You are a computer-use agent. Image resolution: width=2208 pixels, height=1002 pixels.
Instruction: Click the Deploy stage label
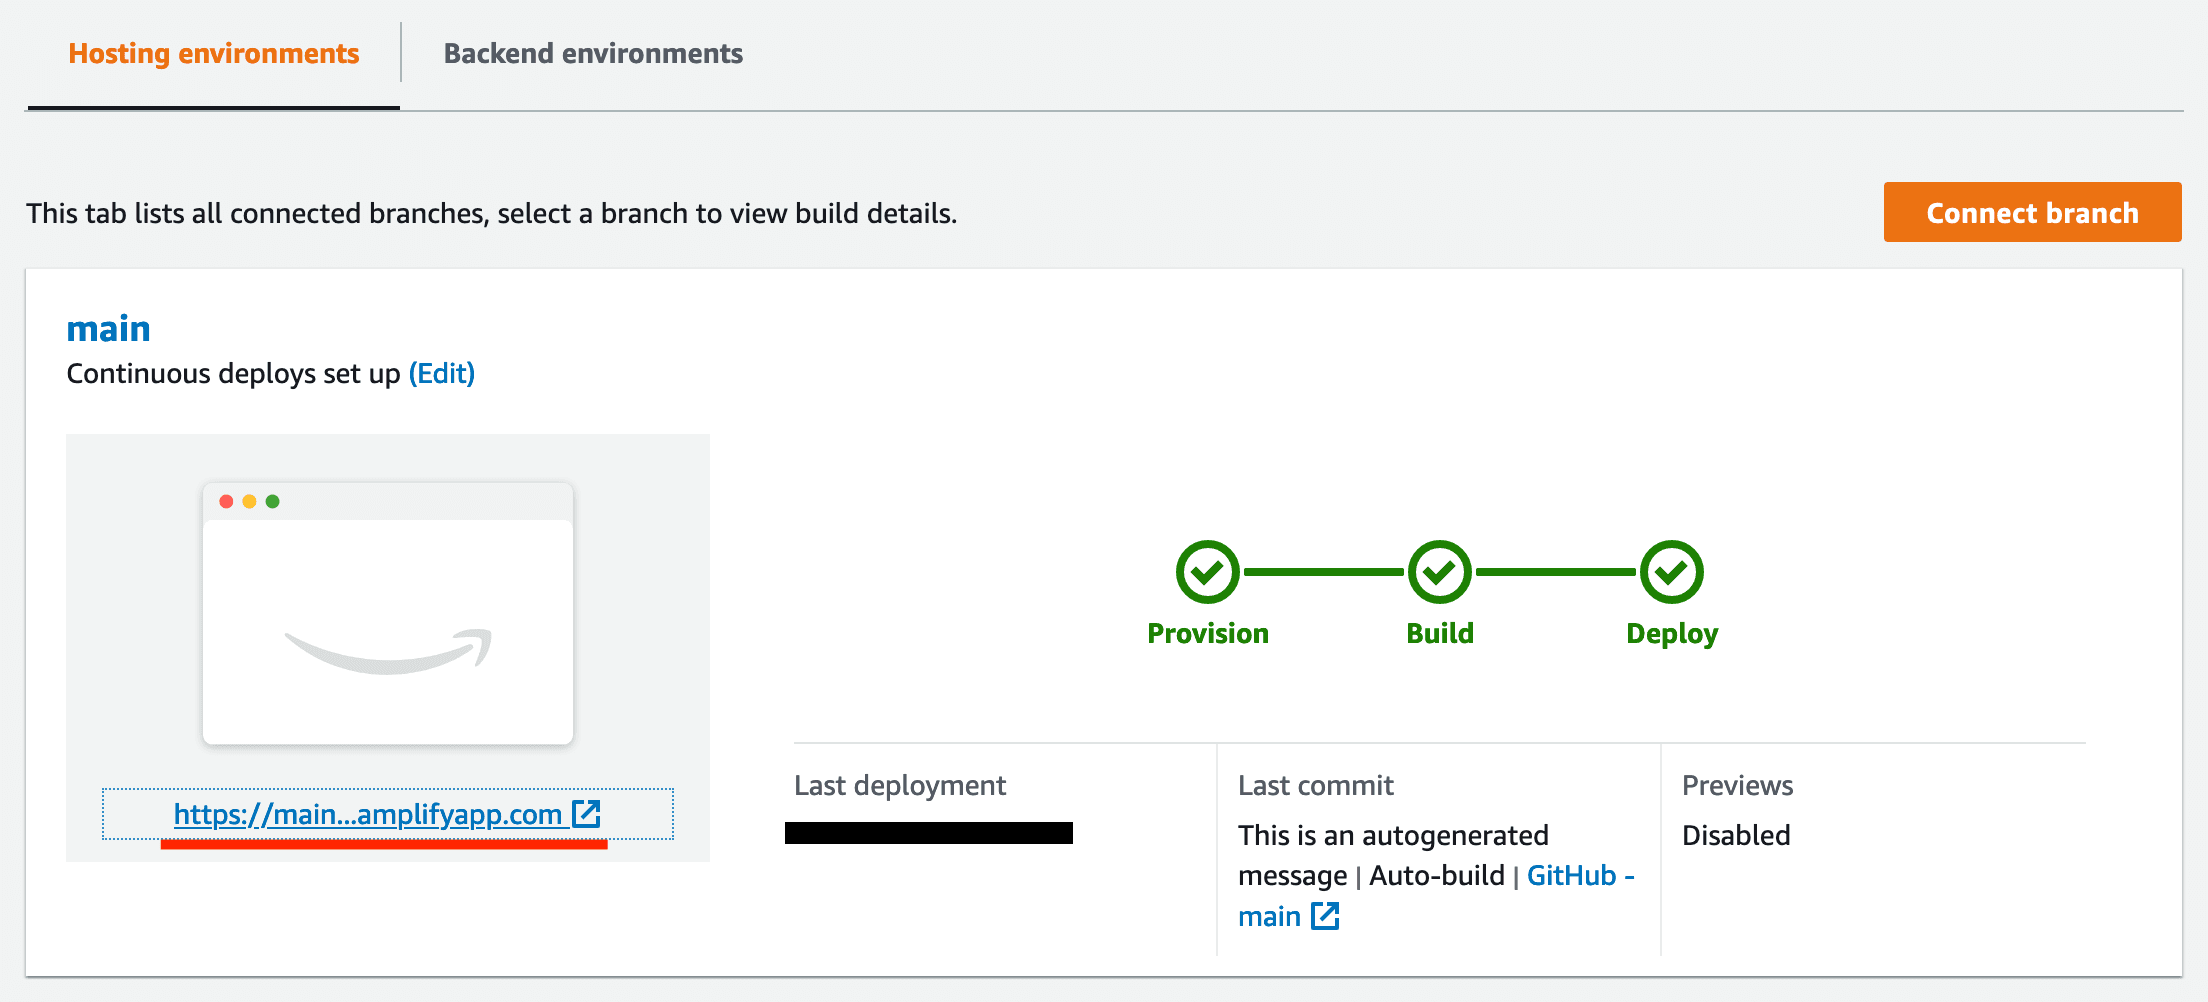coord(1671,634)
